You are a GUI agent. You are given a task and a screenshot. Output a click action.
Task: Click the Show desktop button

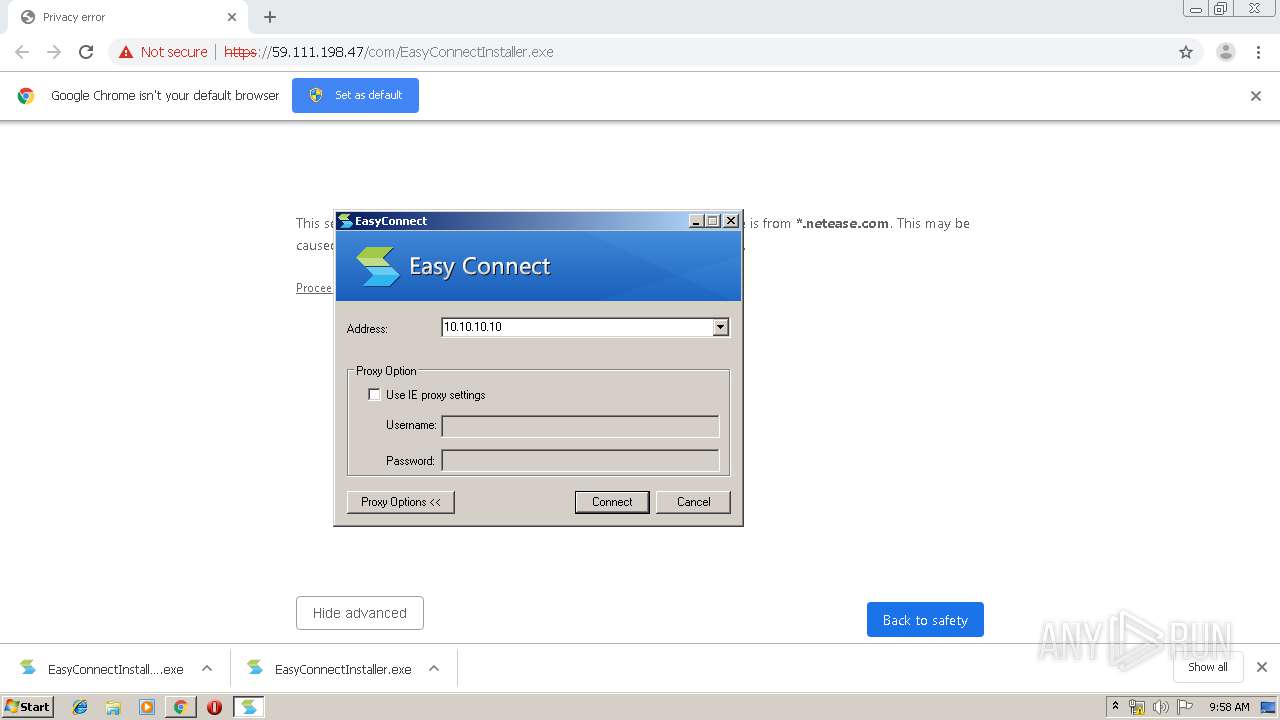click(1269, 707)
